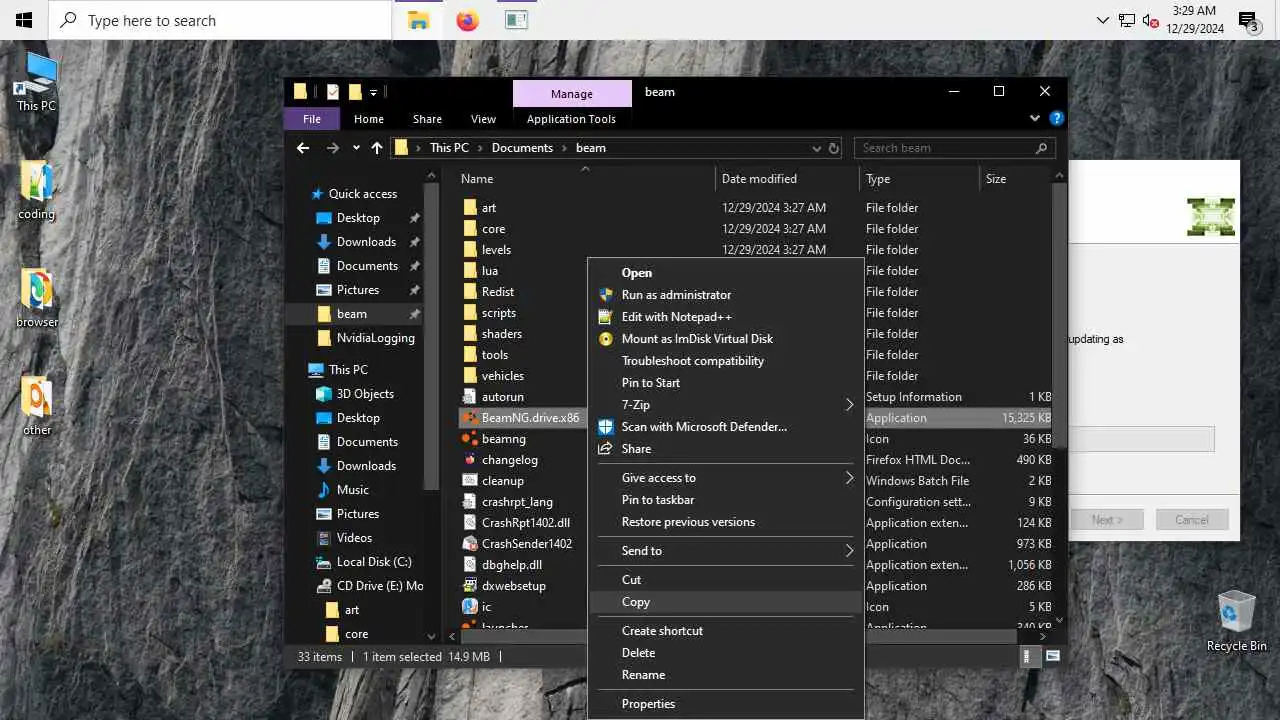Open the View ribbon tab
This screenshot has height=720, width=1280.
coord(483,118)
